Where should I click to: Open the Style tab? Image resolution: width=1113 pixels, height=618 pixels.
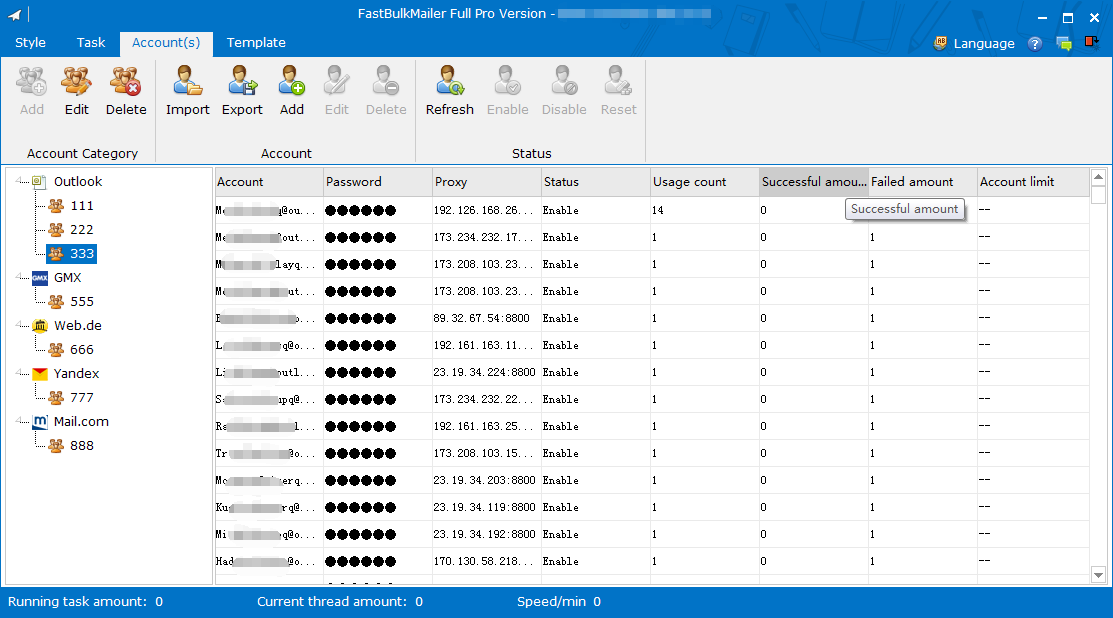point(30,43)
